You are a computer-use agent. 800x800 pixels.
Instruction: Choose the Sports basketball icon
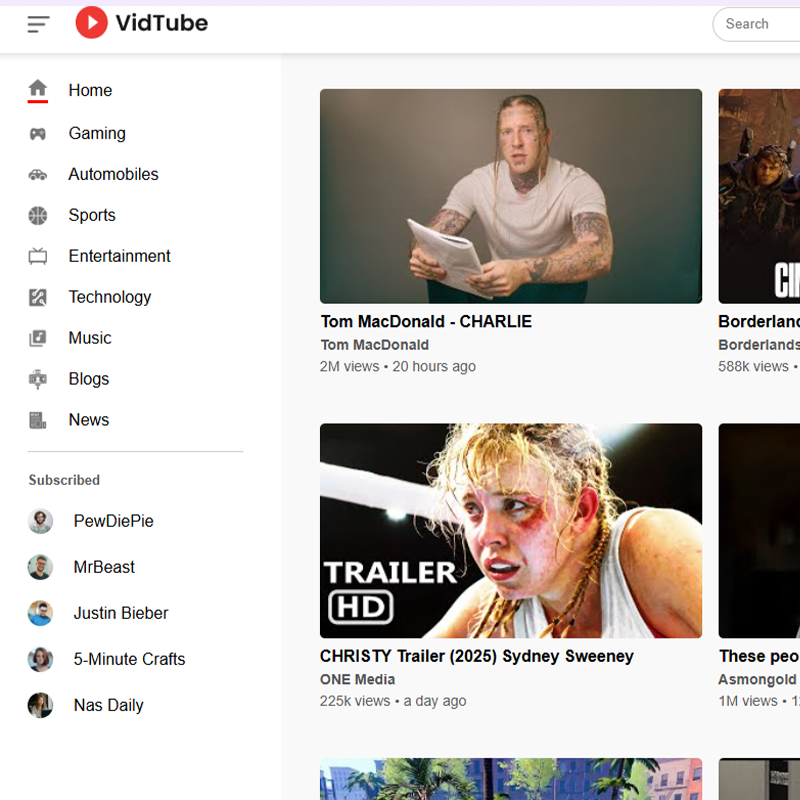tap(38, 215)
